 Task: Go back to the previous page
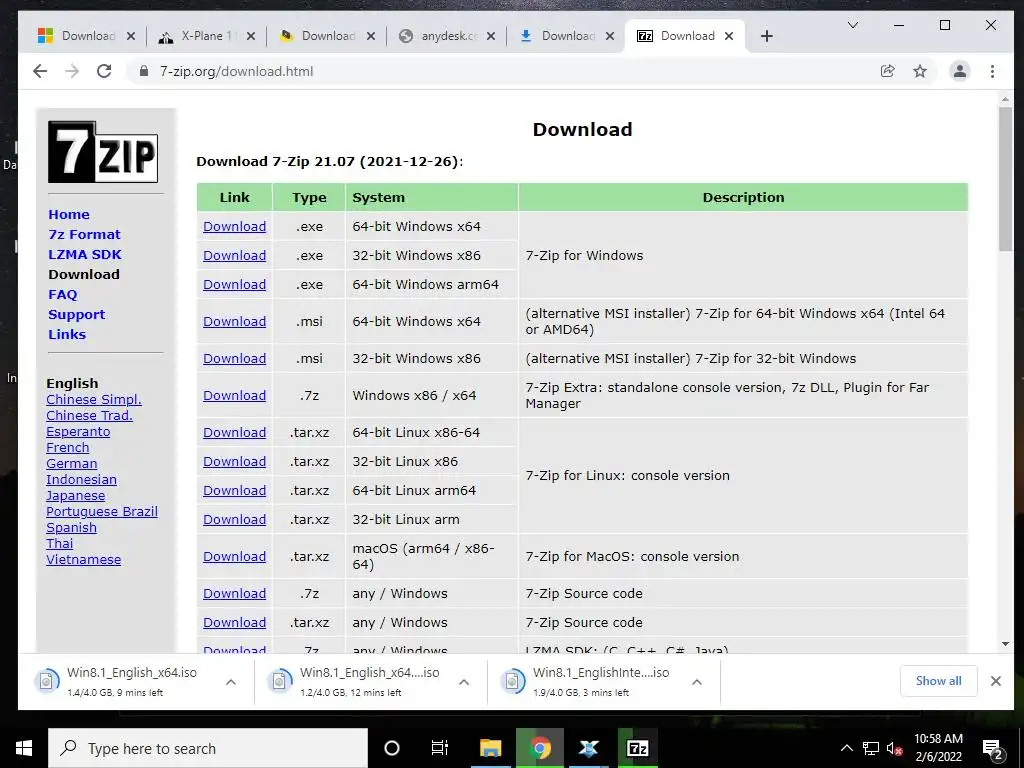tap(40, 71)
